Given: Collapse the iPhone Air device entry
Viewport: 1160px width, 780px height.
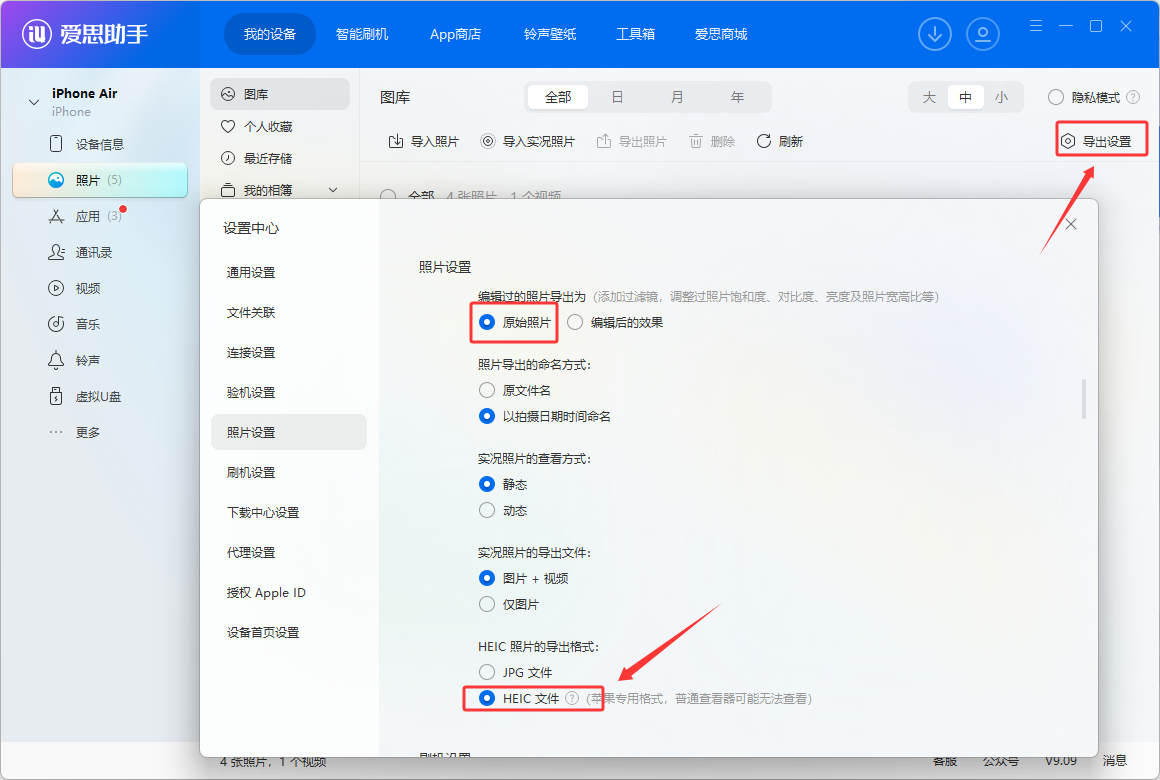Looking at the screenshot, I should pyautogui.click(x=33, y=100).
